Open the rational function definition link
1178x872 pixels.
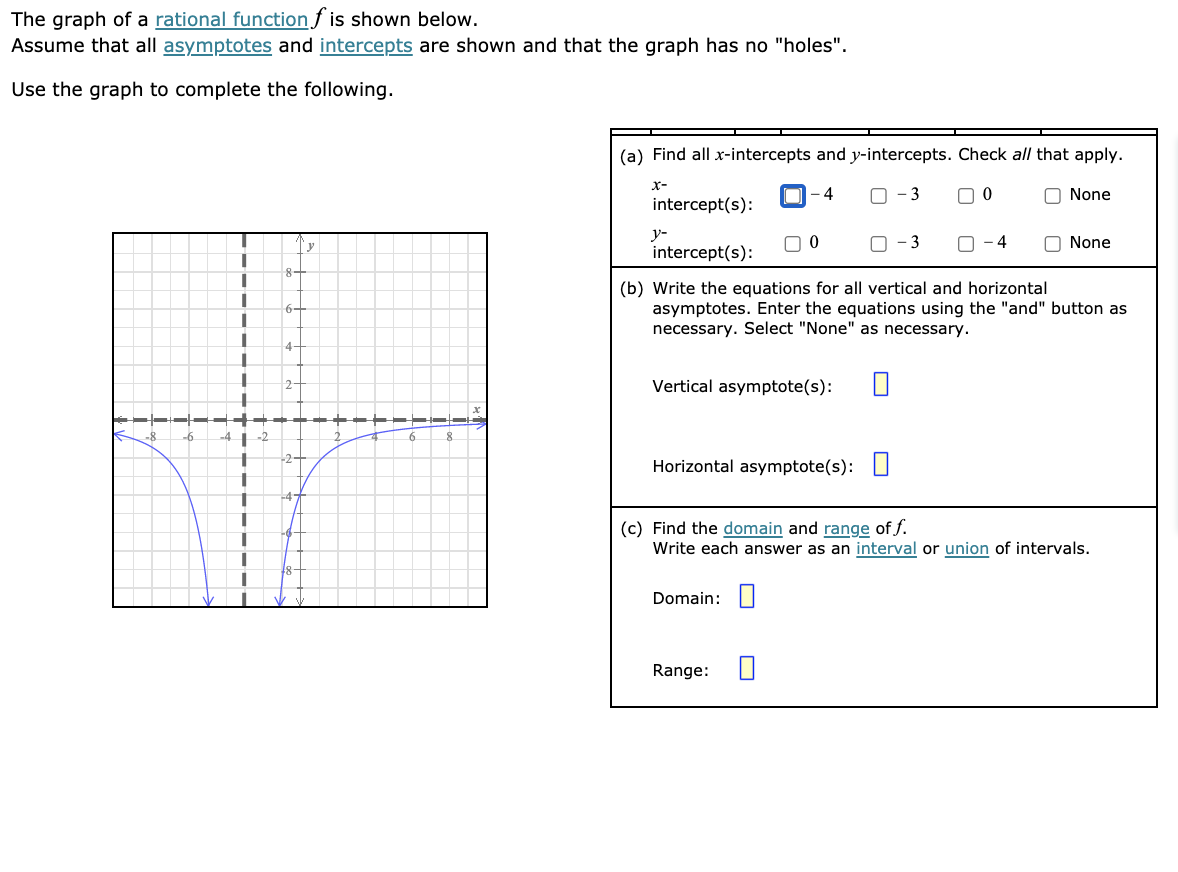[231, 19]
